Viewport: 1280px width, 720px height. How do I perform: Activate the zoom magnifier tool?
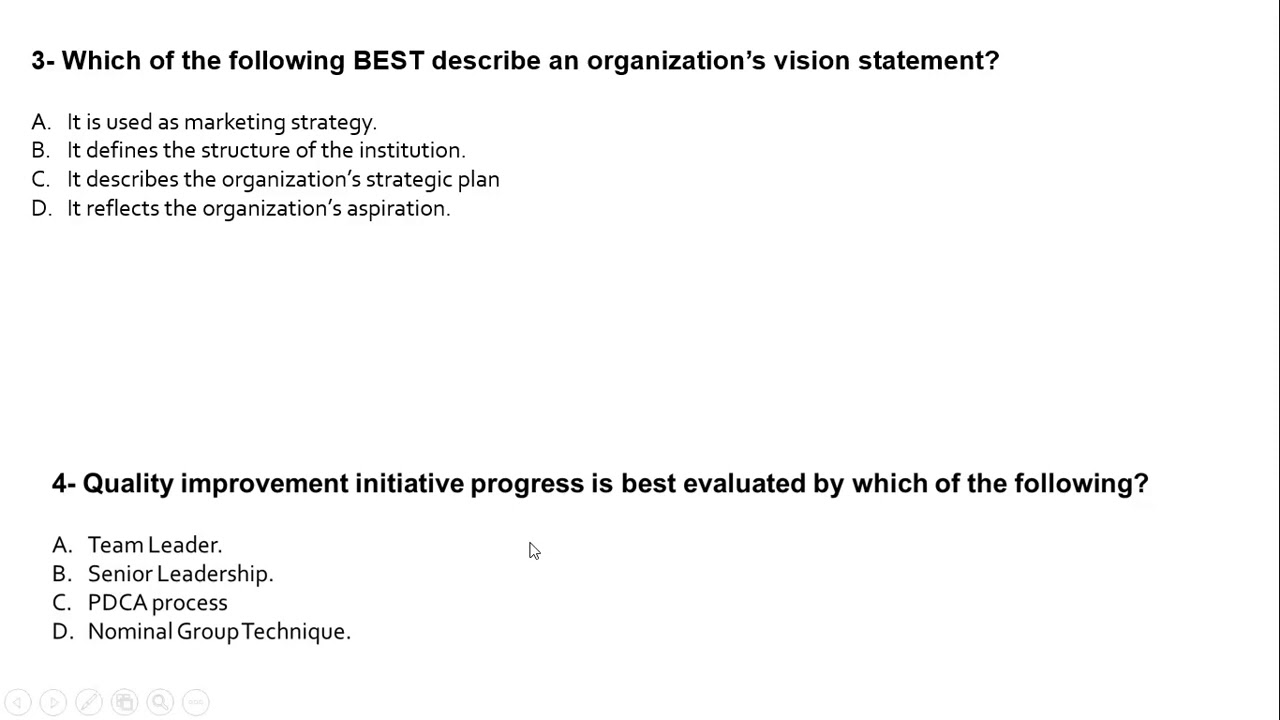click(160, 702)
